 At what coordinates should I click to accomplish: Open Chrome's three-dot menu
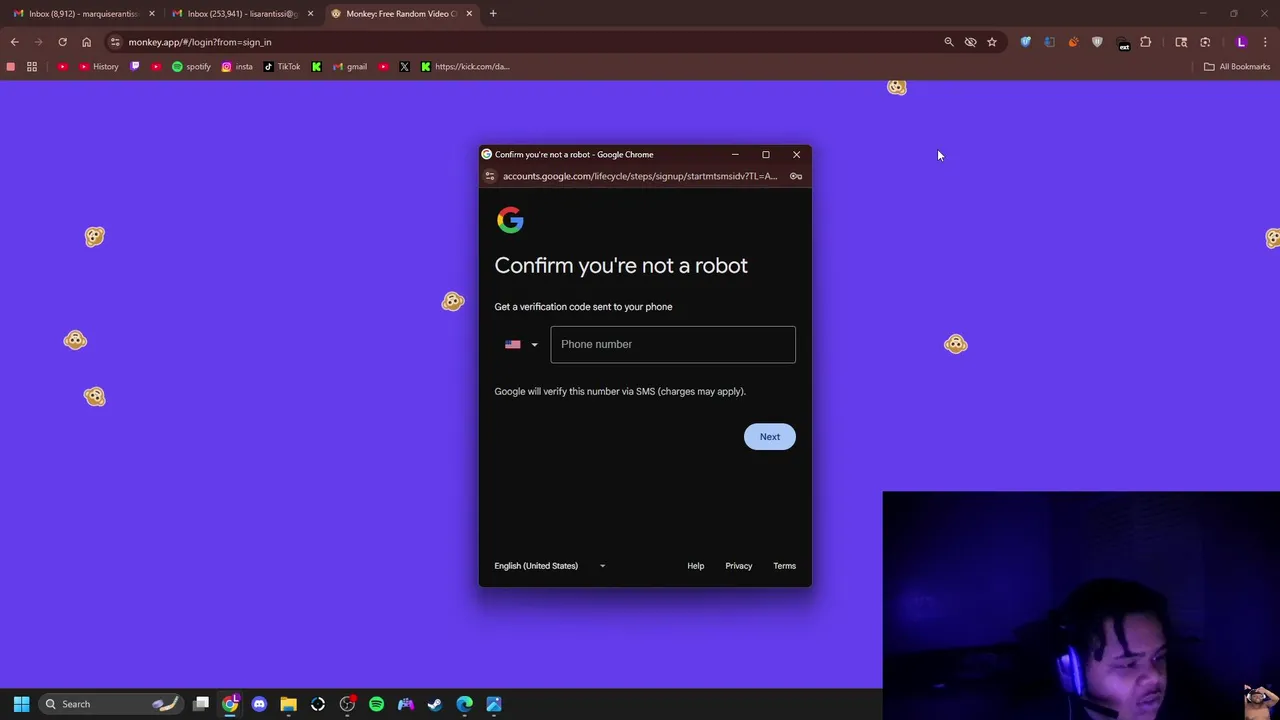(x=1266, y=42)
